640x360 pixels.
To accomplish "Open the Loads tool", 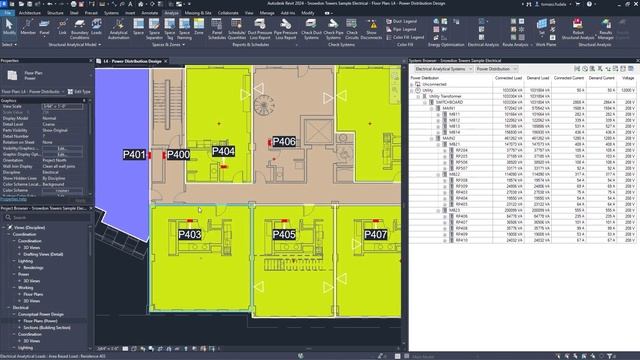I will click(96, 28).
